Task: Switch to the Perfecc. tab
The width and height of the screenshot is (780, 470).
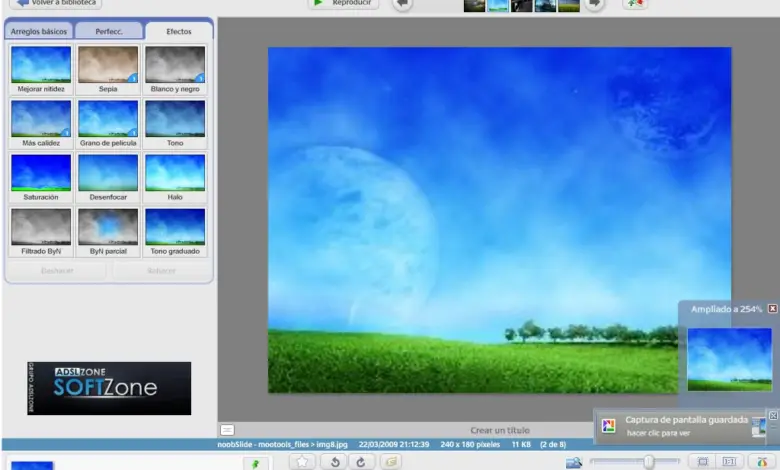Action: tap(109, 31)
